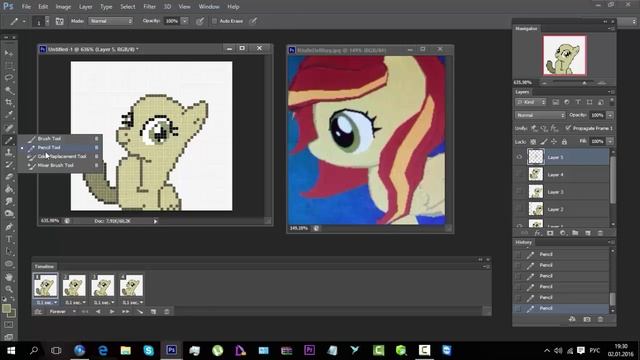This screenshot has height=360, width=640.
Task: Toggle visibility of Layer 3
Action: (x=519, y=192)
